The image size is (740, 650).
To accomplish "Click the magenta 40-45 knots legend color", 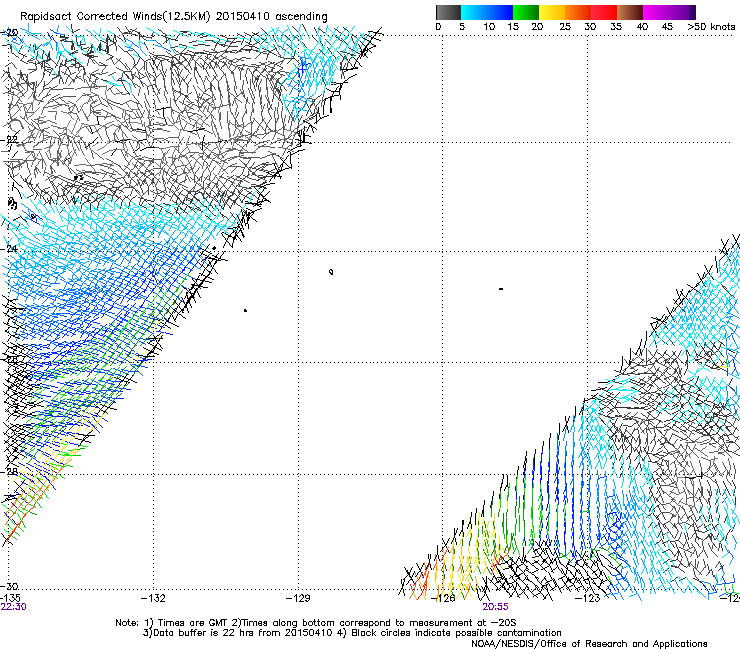I will [x=656, y=12].
